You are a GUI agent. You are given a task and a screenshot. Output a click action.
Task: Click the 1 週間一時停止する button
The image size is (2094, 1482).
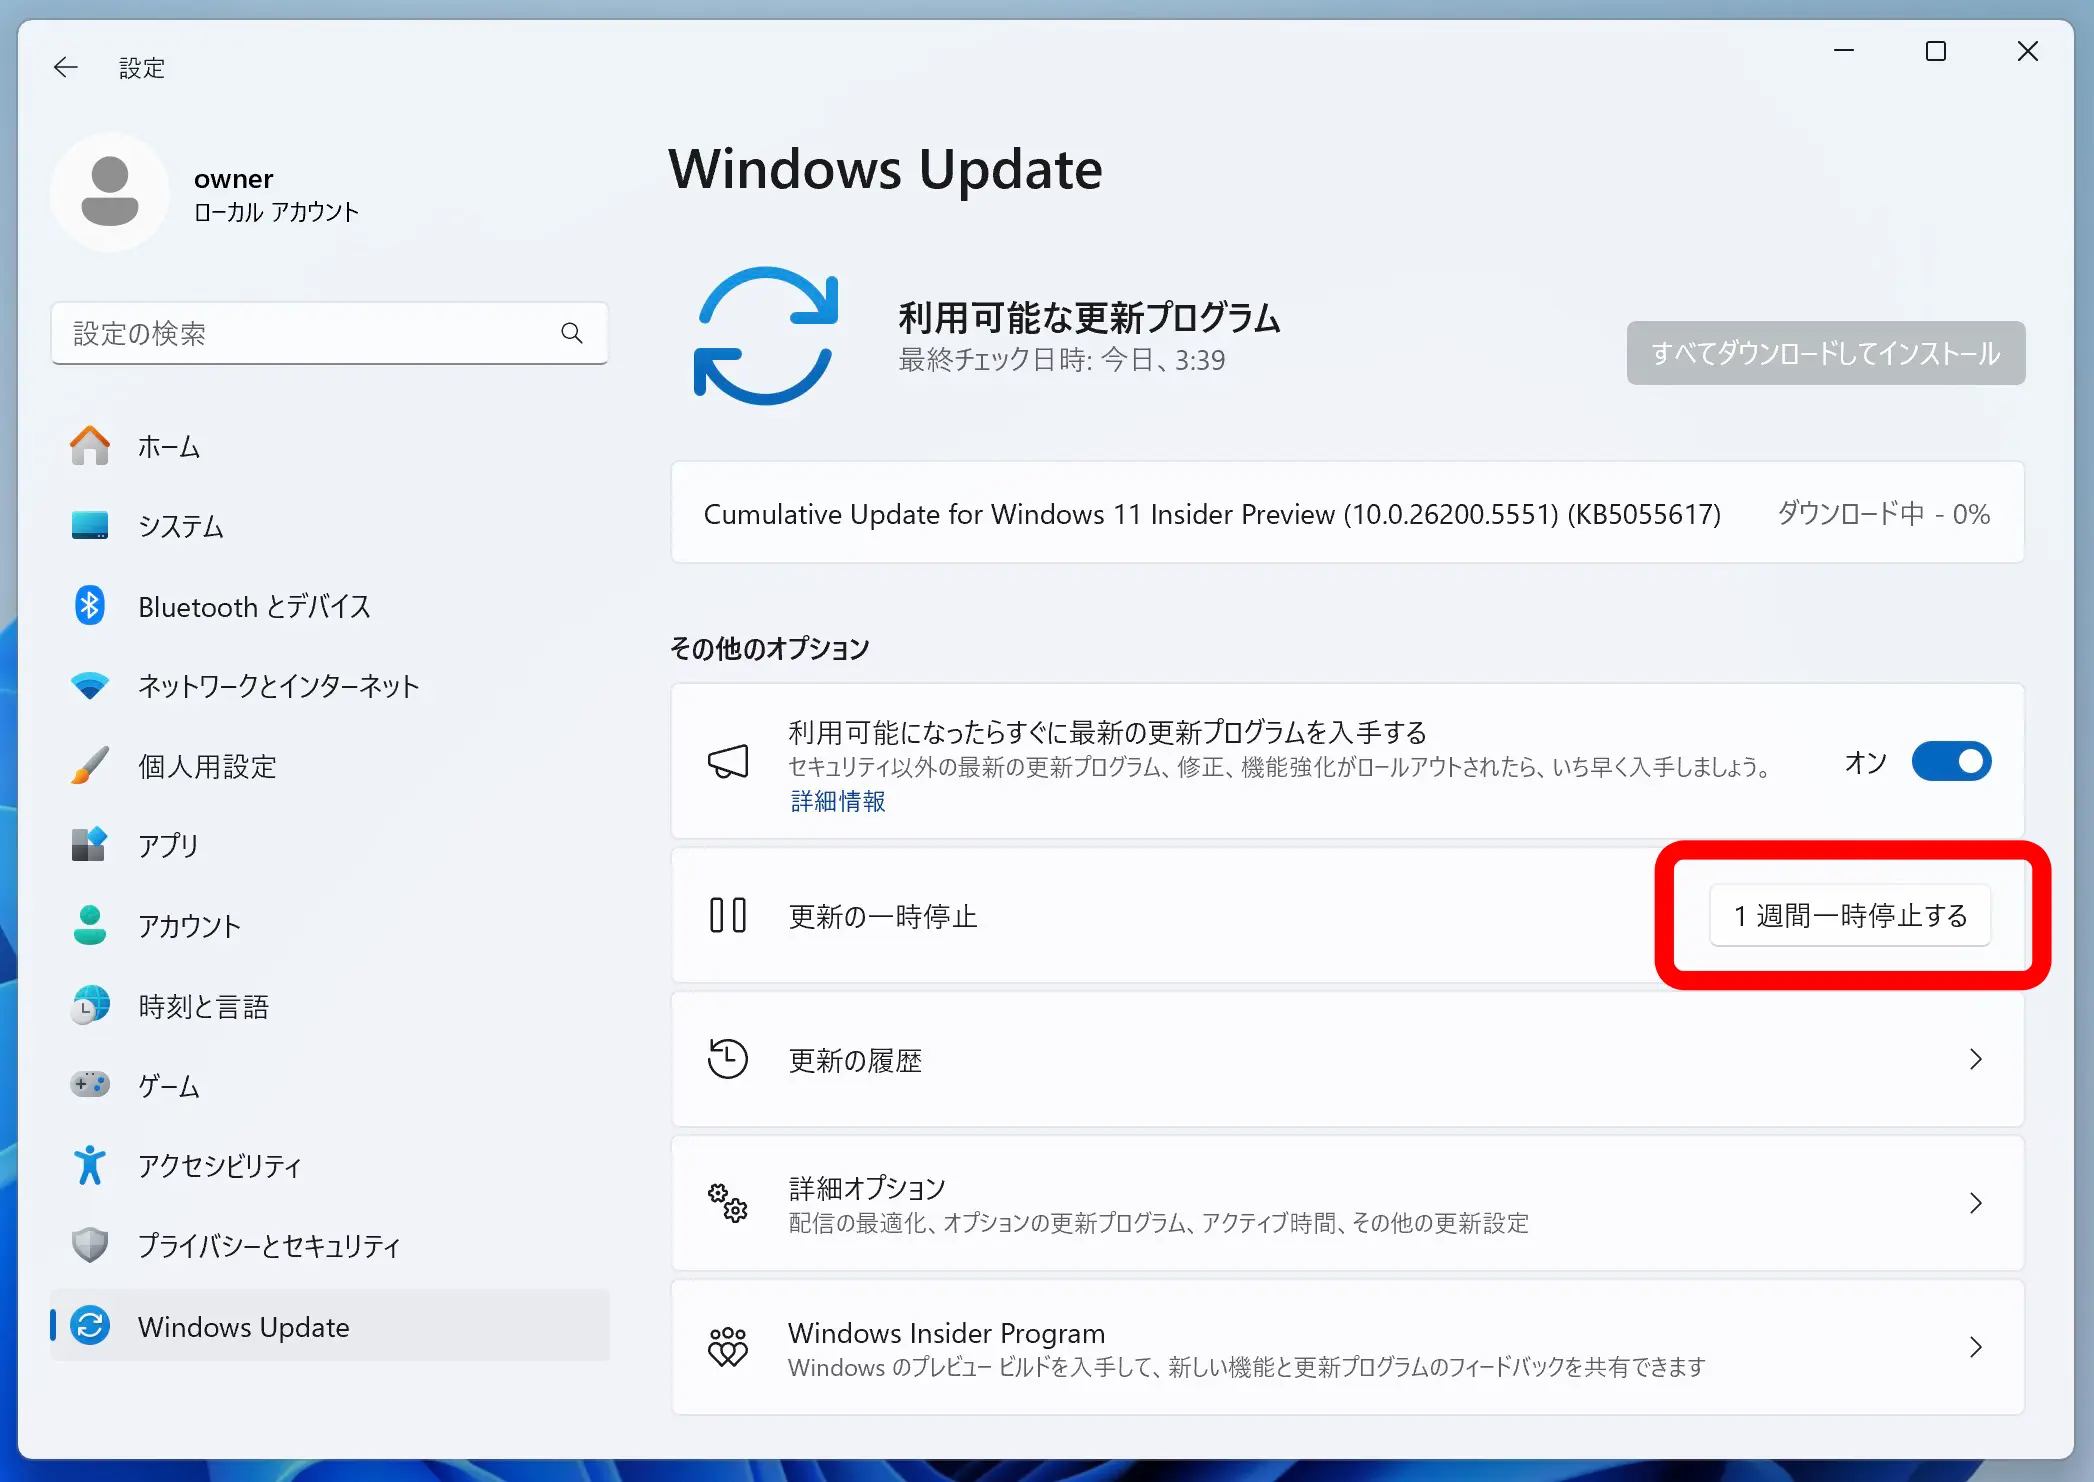coord(1850,915)
